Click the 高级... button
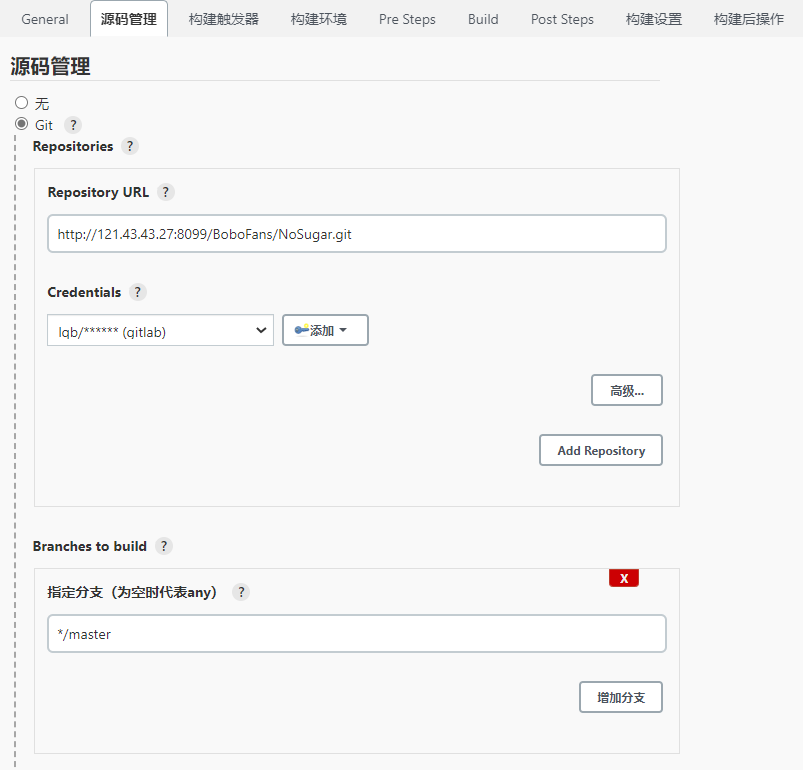This screenshot has width=803, height=770. click(x=627, y=390)
